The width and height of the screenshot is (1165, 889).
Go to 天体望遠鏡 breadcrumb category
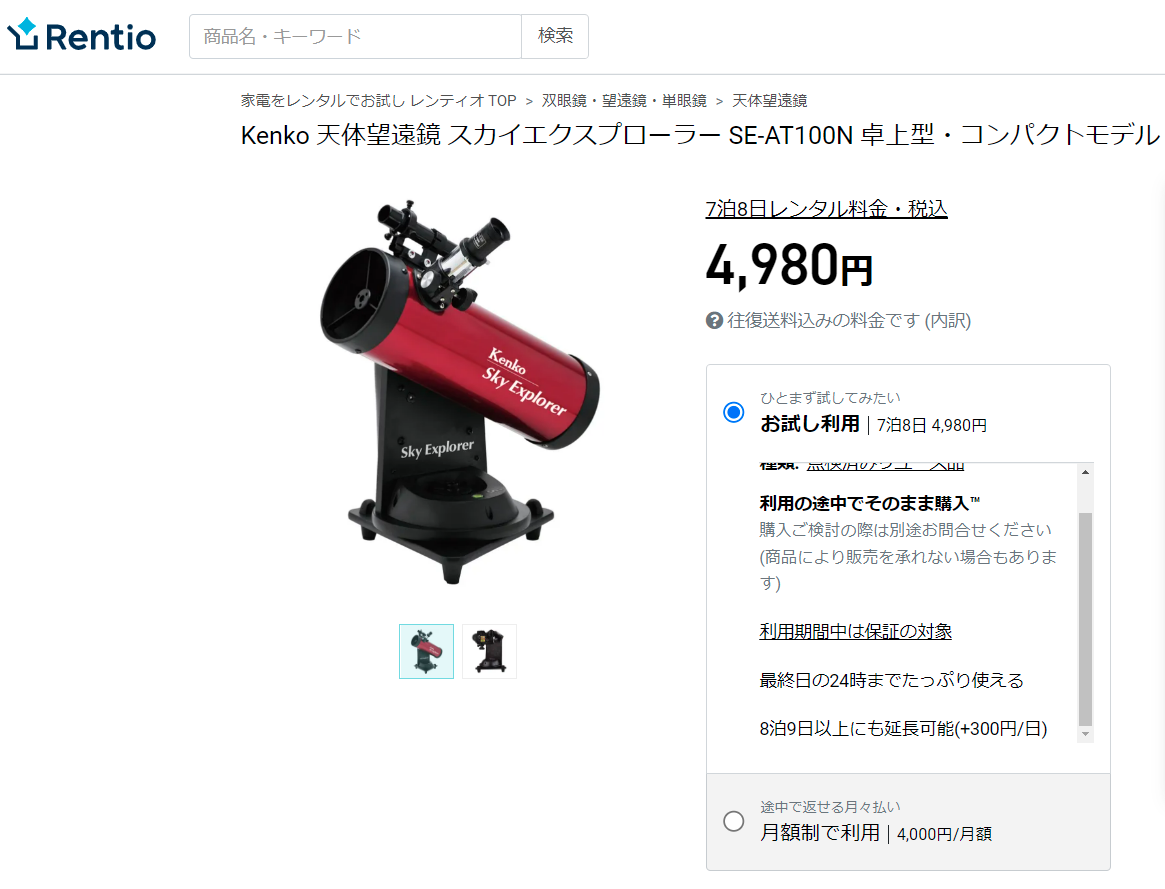click(x=770, y=100)
